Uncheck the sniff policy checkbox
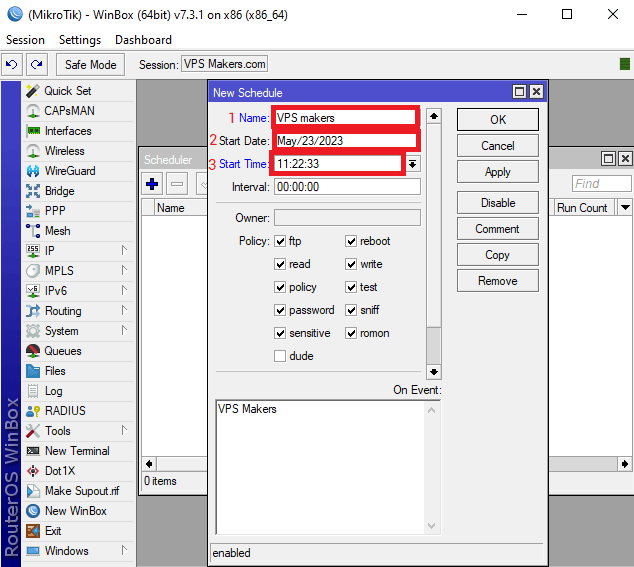The image size is (634, 567). (x=351, y=311)
